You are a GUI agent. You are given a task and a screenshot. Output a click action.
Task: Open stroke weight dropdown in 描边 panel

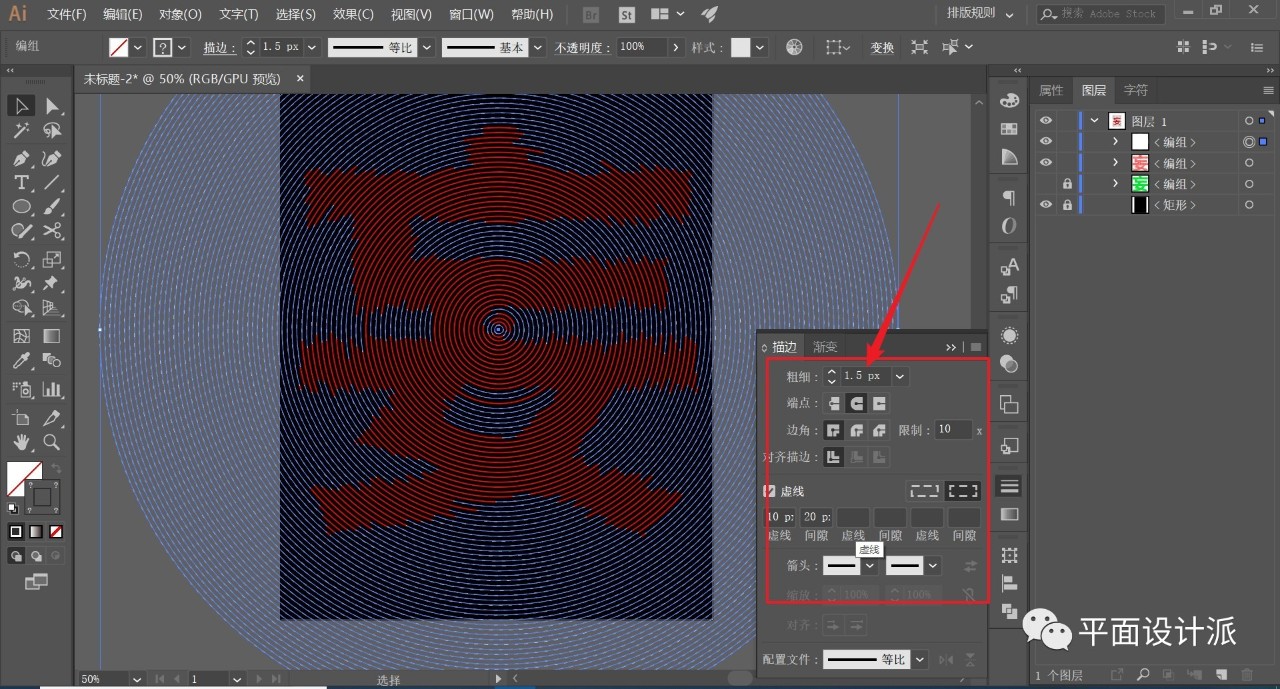click(900, 376)
